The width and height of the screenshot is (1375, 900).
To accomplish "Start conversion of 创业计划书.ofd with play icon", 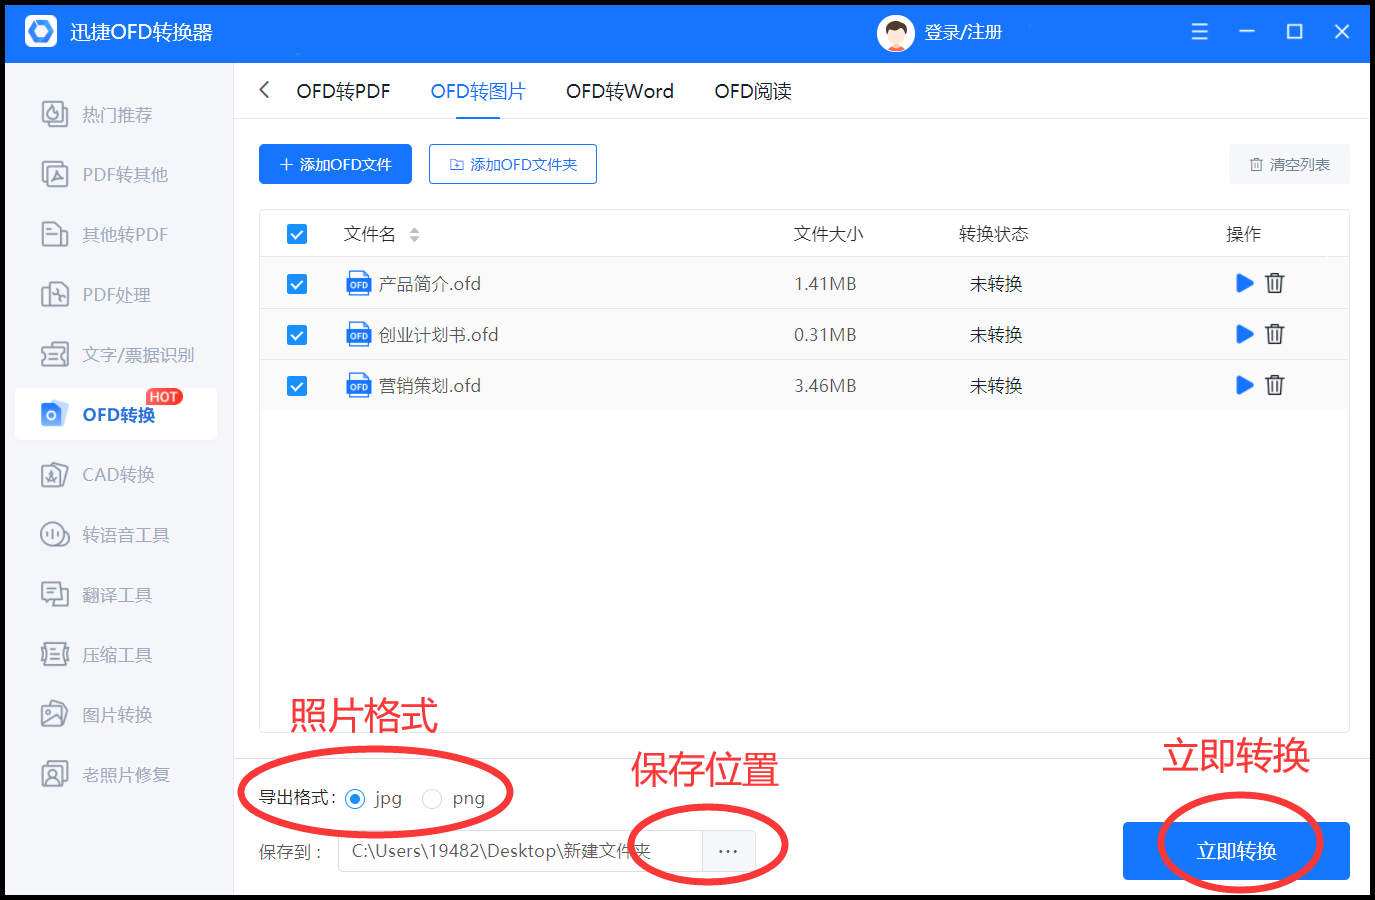I will [x=1244, y=334].
